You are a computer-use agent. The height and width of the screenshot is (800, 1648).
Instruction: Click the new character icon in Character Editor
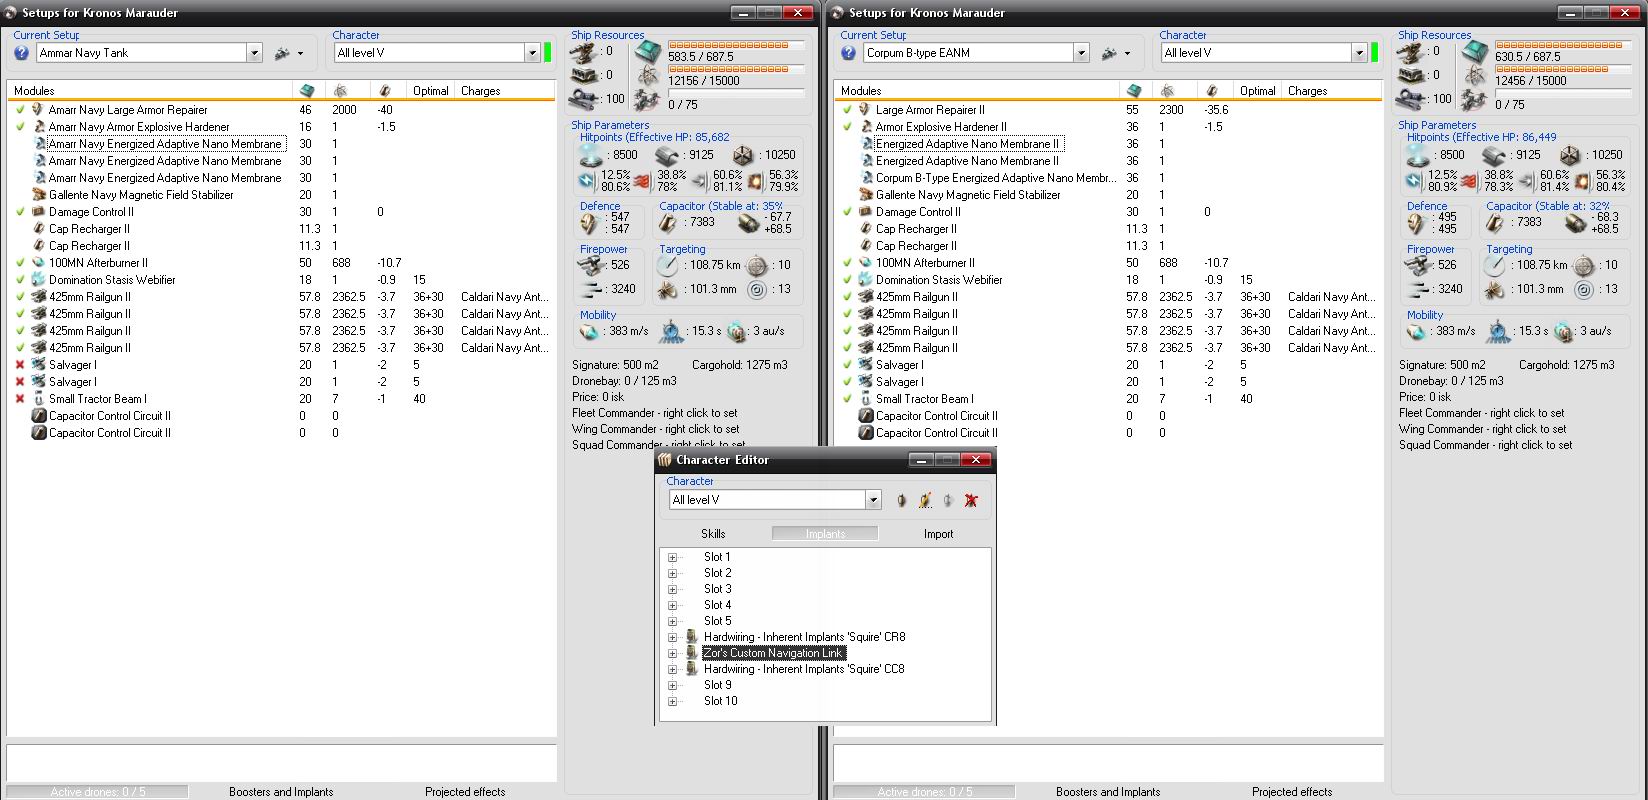(x=901, y=500)
